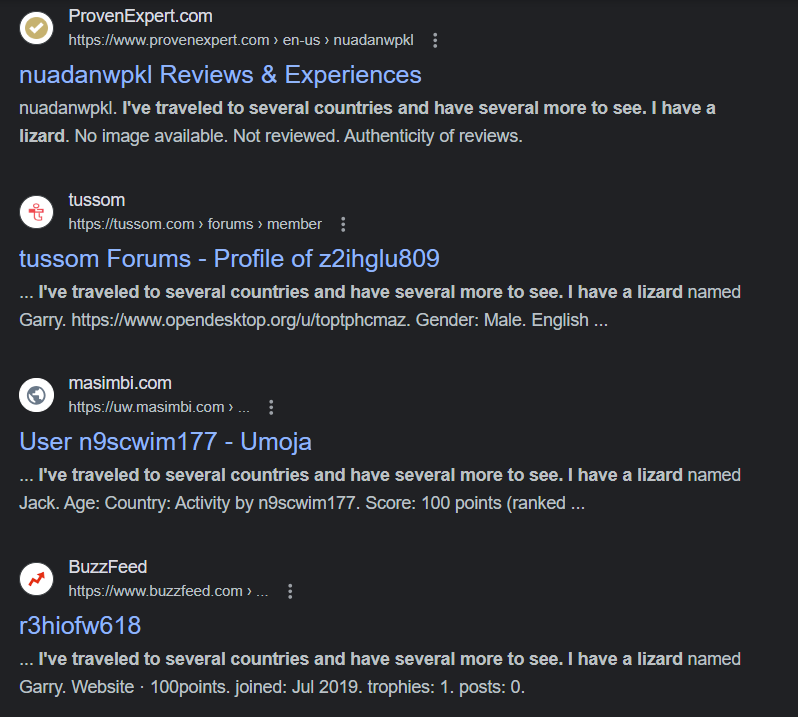Screen dimensions: 798x717
Task: Click the "BuzzFeed" site name
Action: [x=108, y=567]
